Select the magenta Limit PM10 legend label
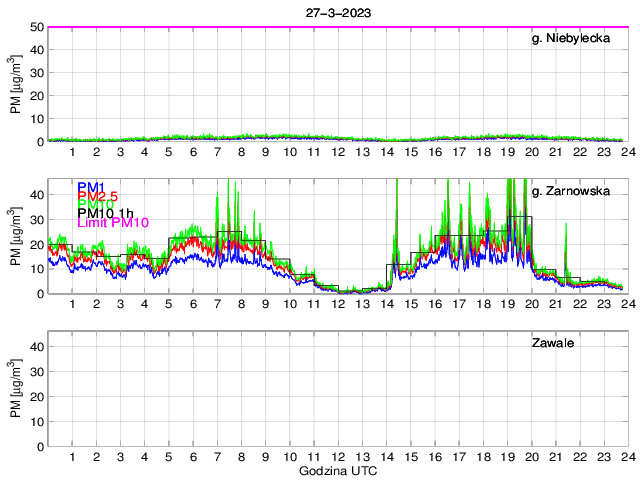 point(112,222)
